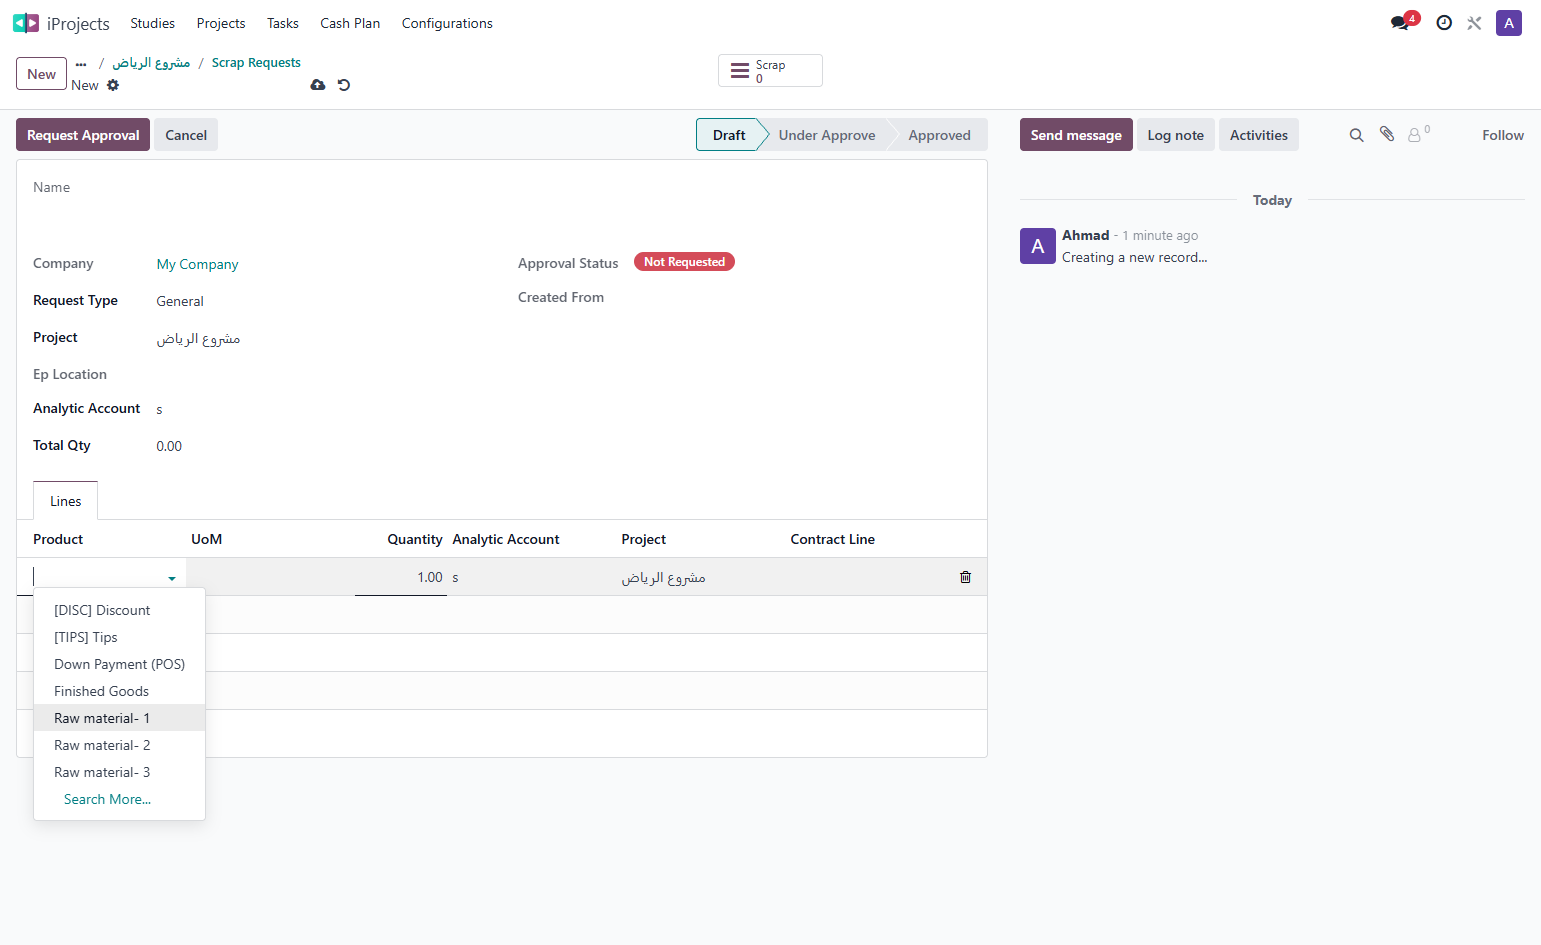Open the Tasks menu

tap(283, 23)
